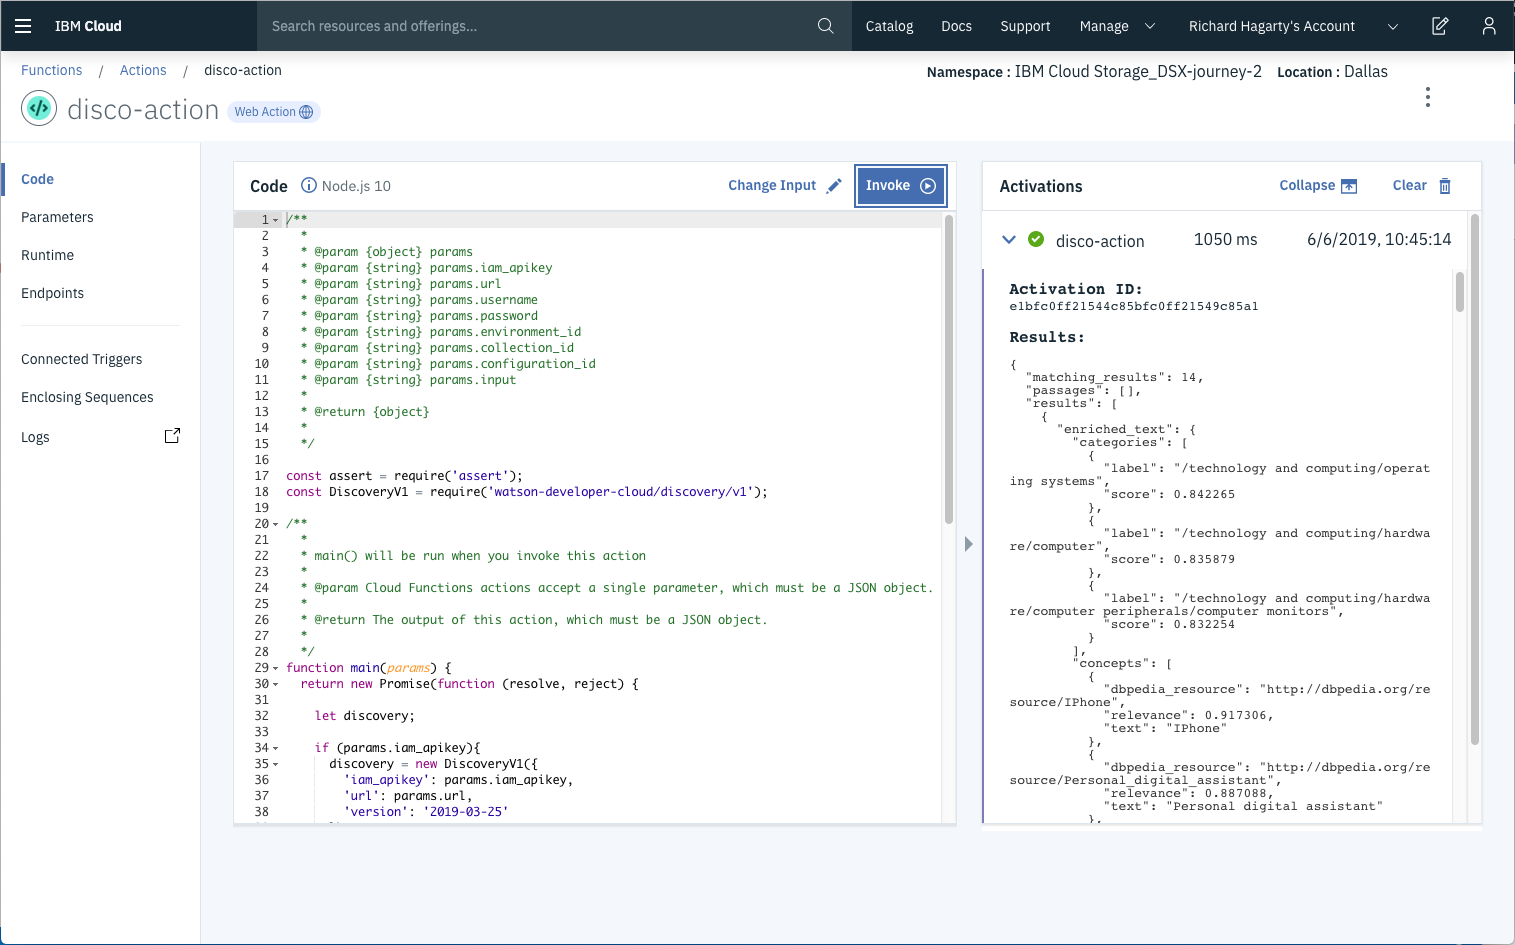Open Richard Hagarty's Account menu
The width and height of the screenshot is (1515, 945).
tap(1271, 26)
